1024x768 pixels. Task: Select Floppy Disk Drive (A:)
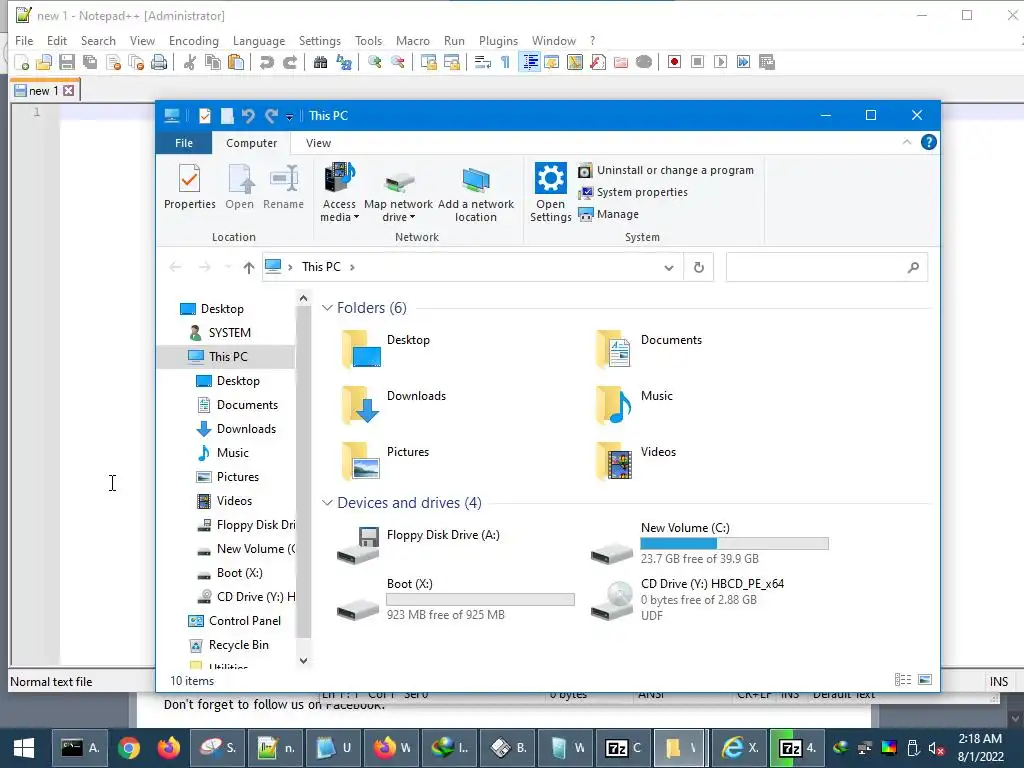pyautogui.click(x=418, y=545)
